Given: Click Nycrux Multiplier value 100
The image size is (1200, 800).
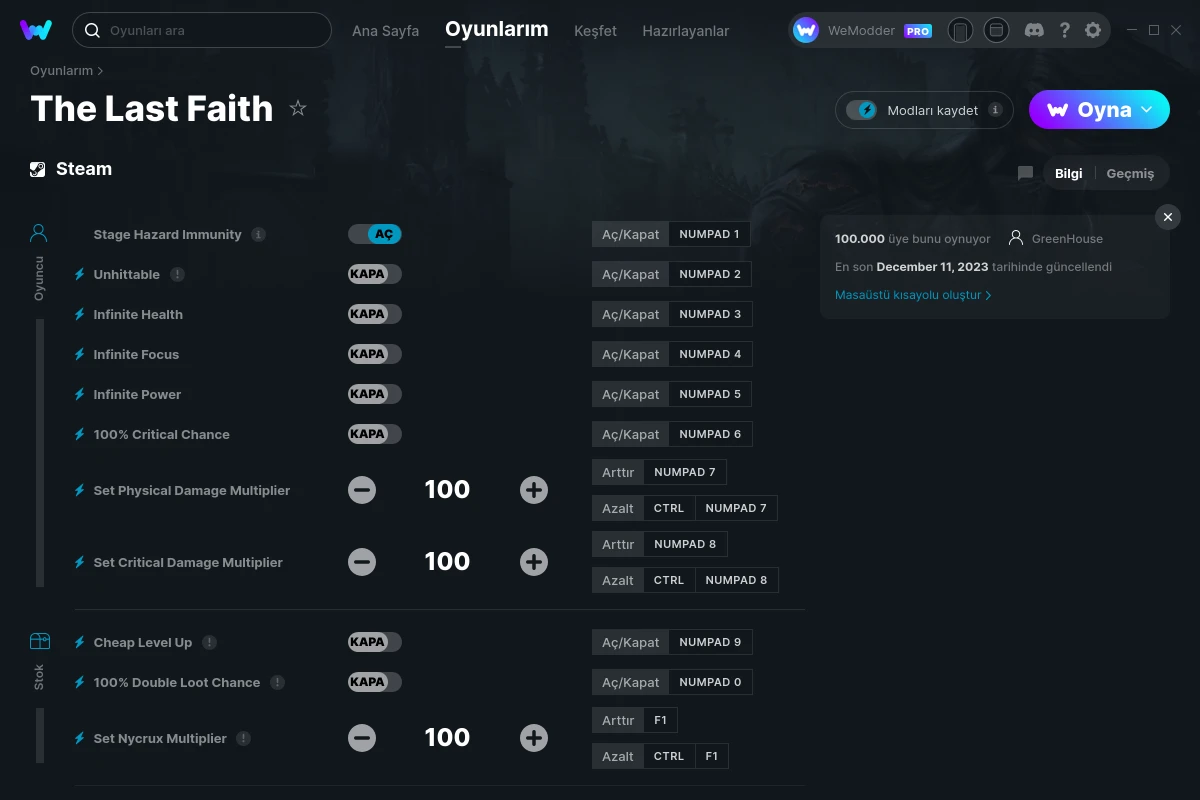Looking at the screenshot, I should 447,738.
